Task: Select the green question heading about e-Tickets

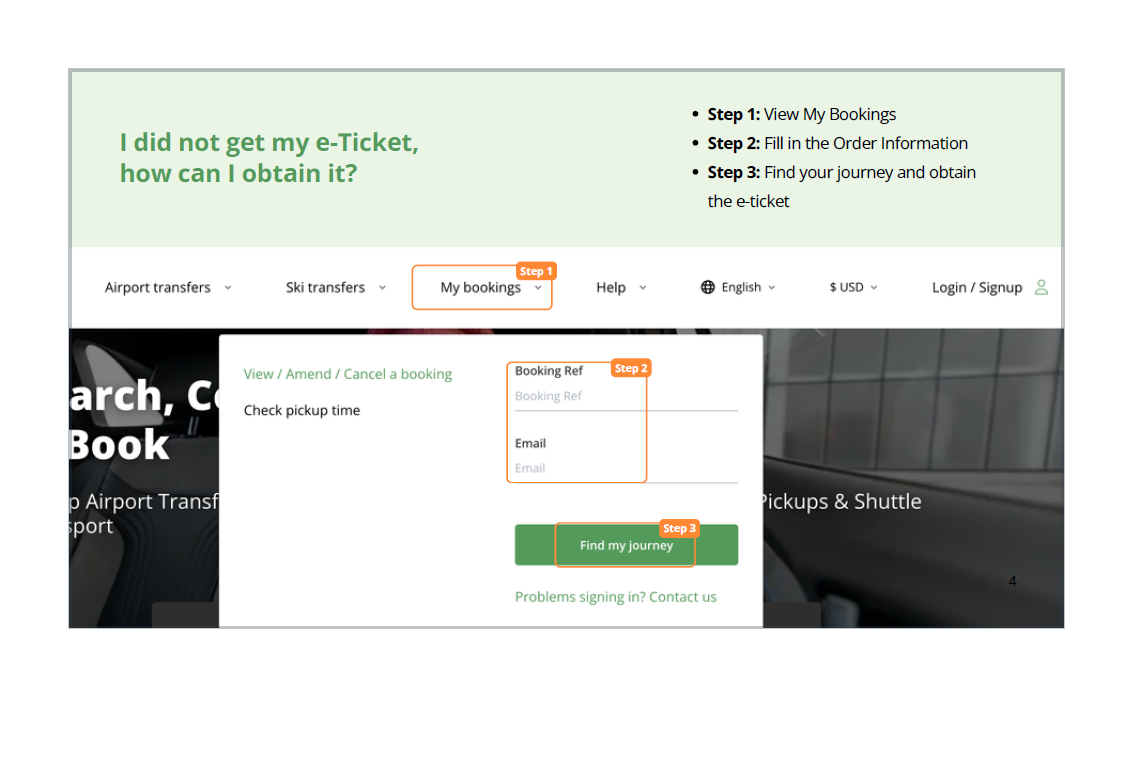Action: pos(269,157)
